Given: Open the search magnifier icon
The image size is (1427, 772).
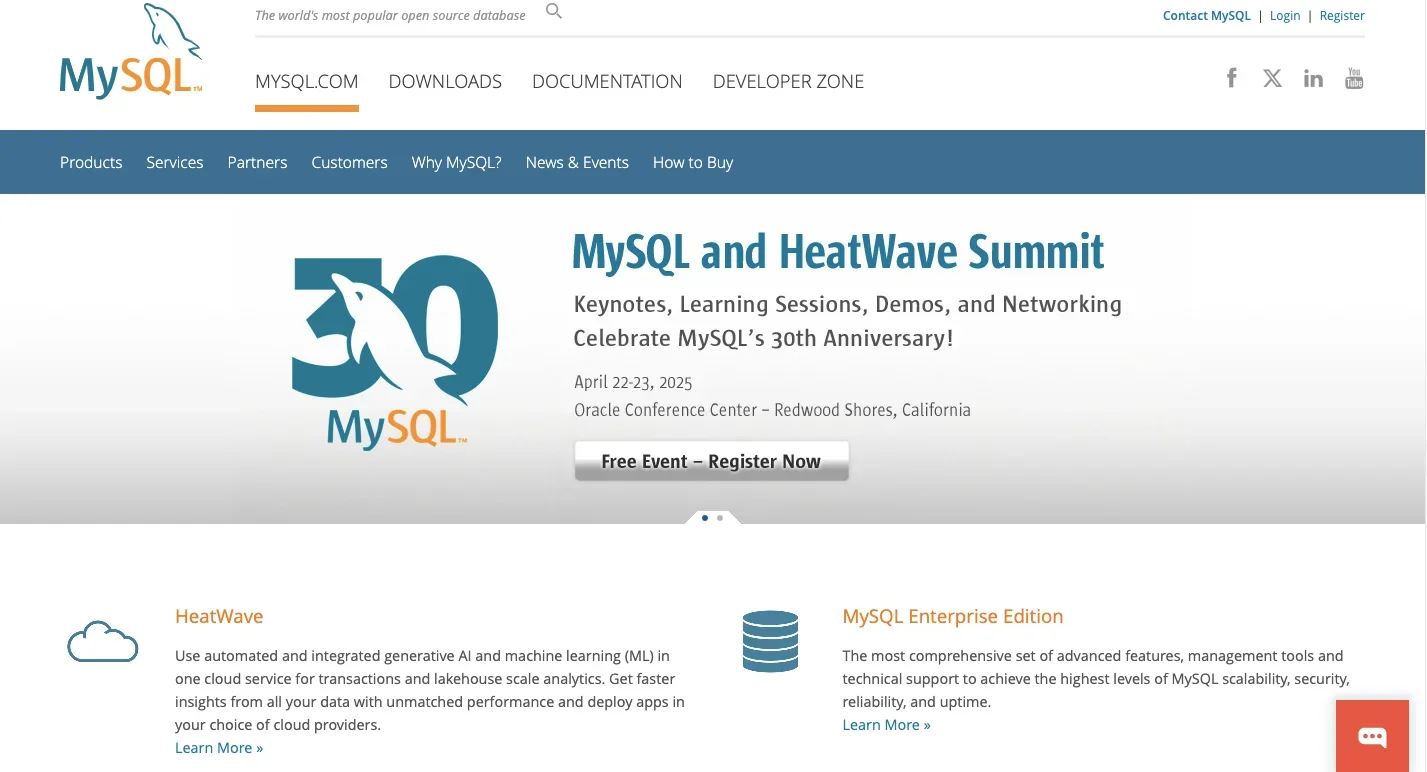Looking at the screenshot, I should pyautogui.click(x=554, y=12).
